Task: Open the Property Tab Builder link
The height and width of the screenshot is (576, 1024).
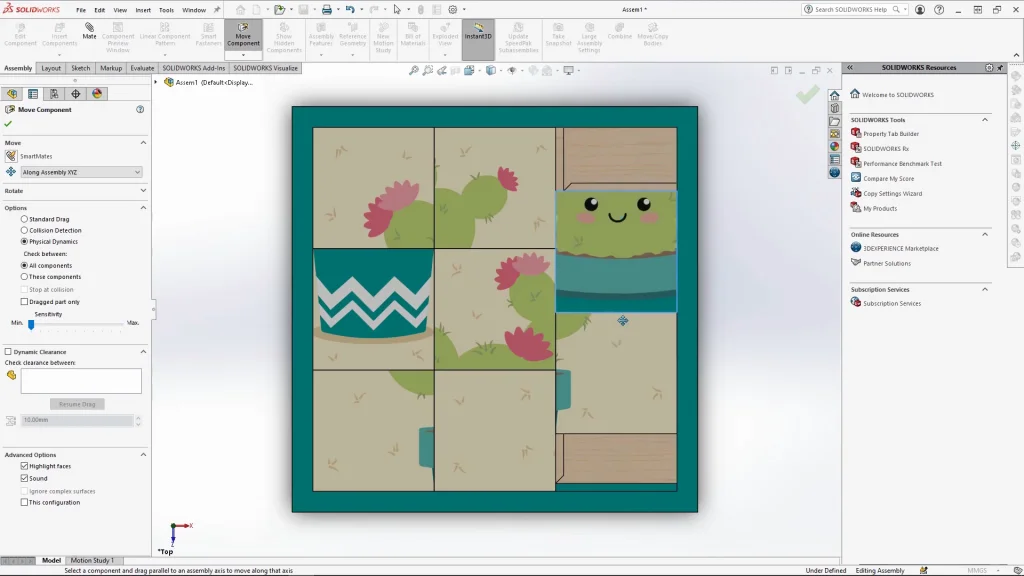Action: tap(890, 134)
